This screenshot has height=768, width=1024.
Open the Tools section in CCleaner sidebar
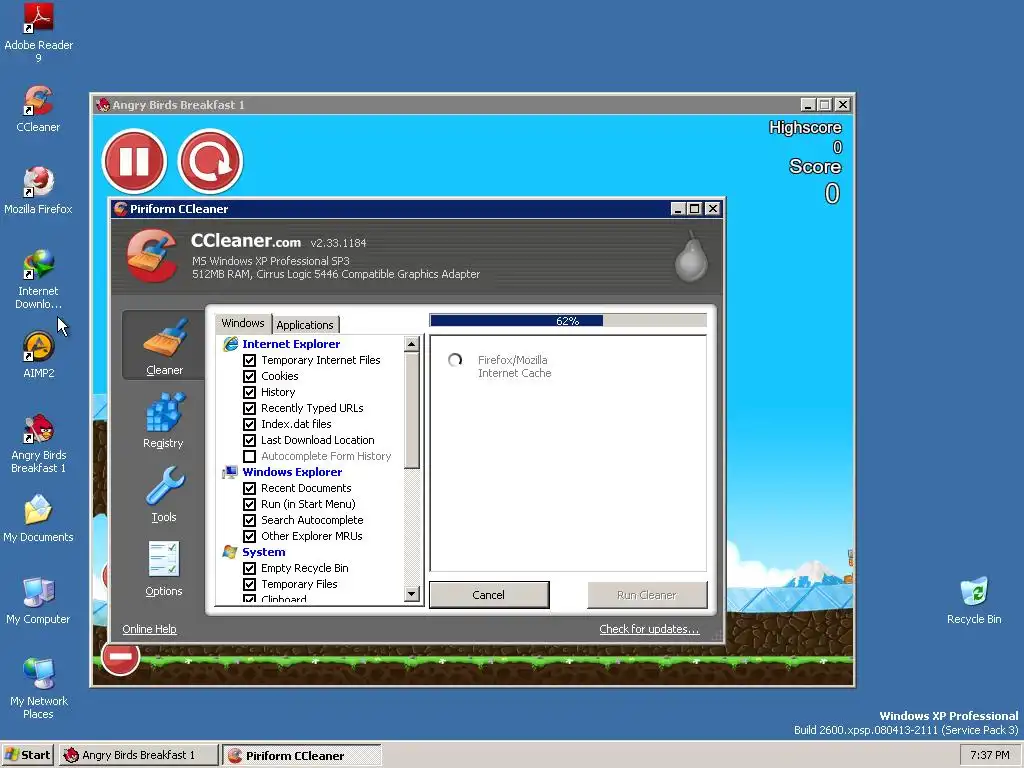point(164,494)
